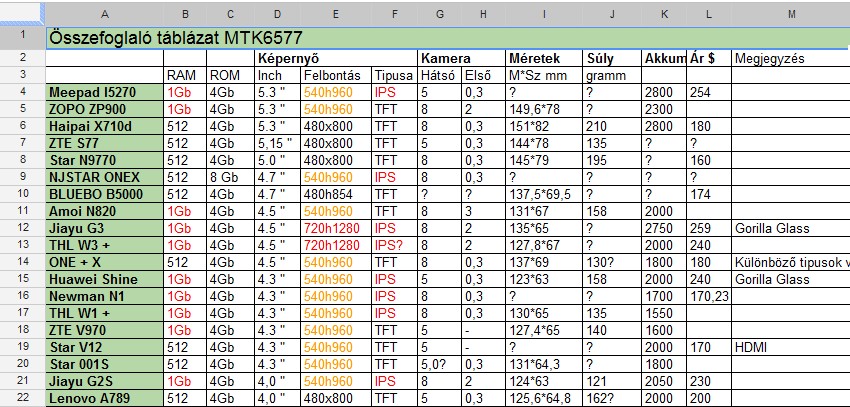850x407 pixels.
Task: Click the '127,8*67' dimensions cell
Action: pyautogui.click(x=545, y=245)
